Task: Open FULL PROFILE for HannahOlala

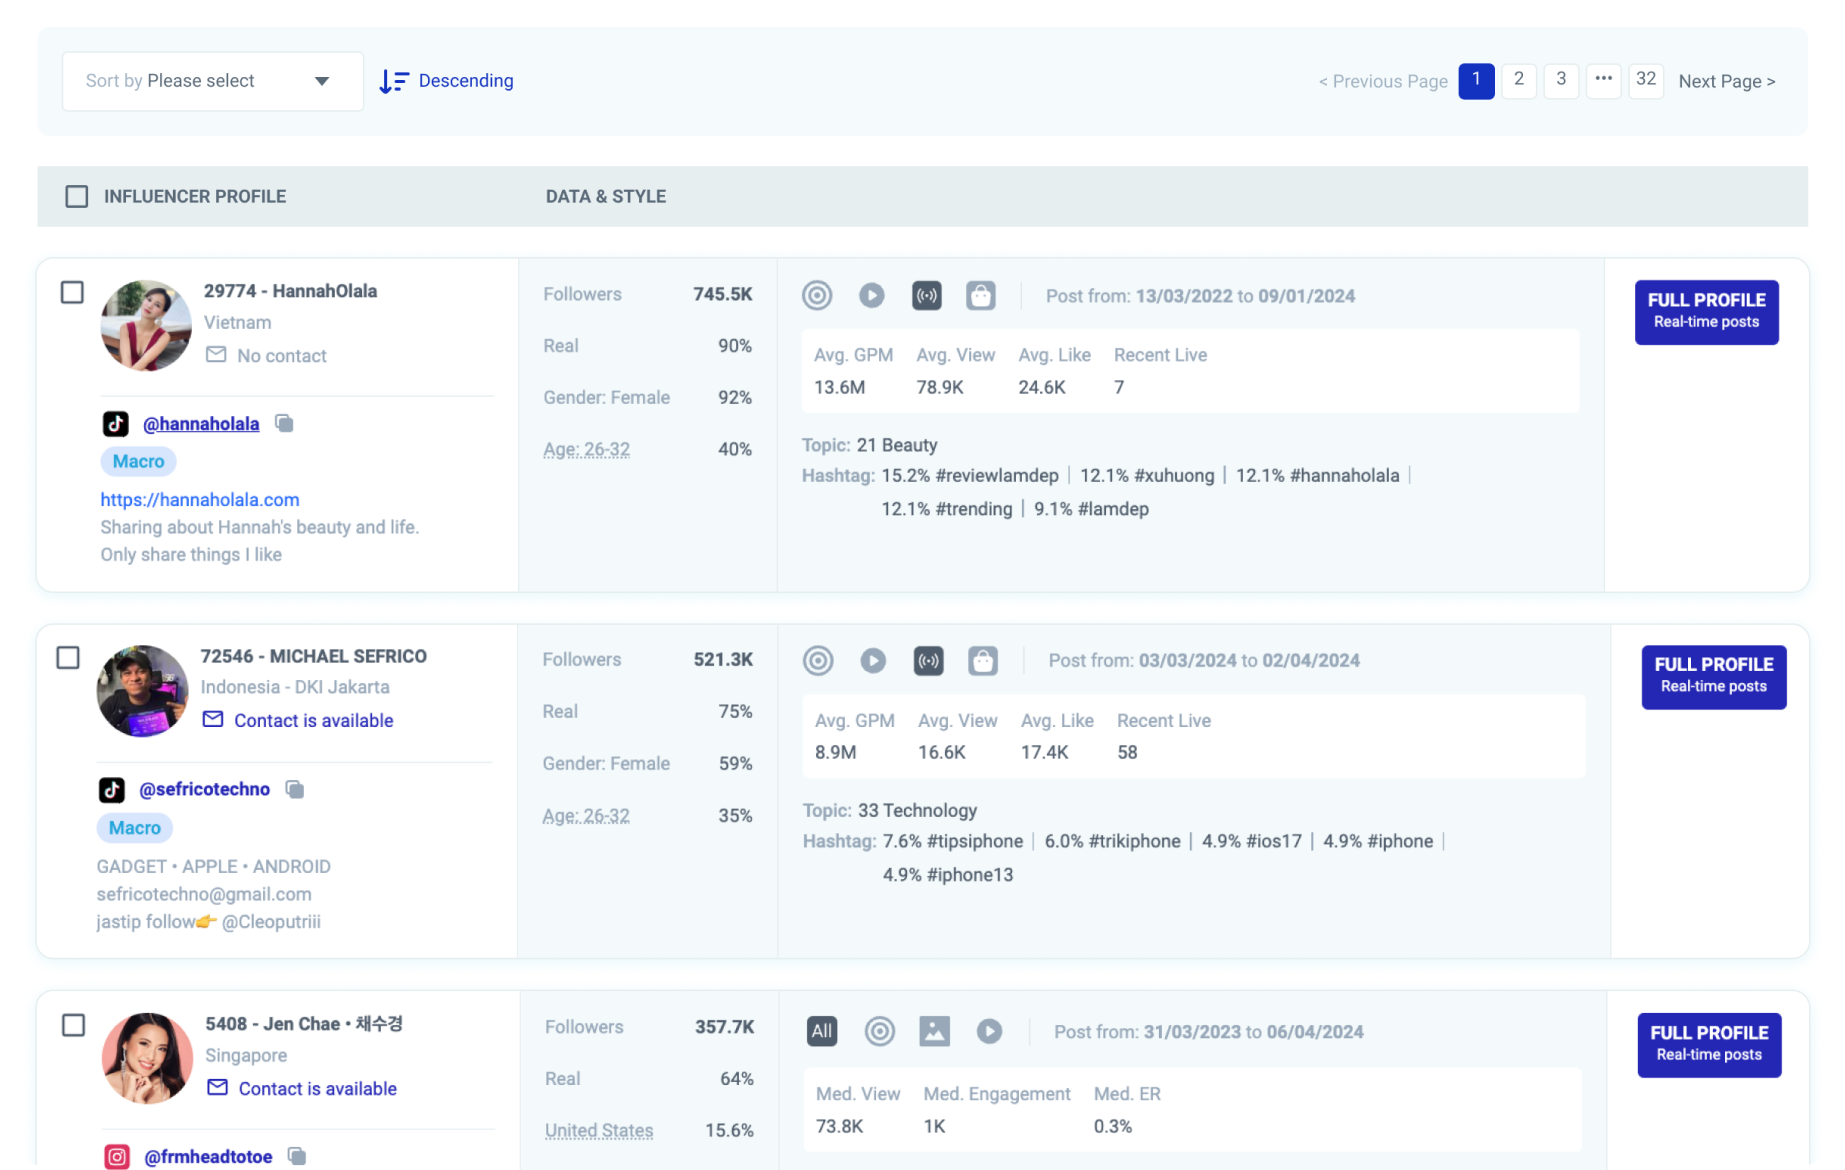Action: click(1706, 312)
